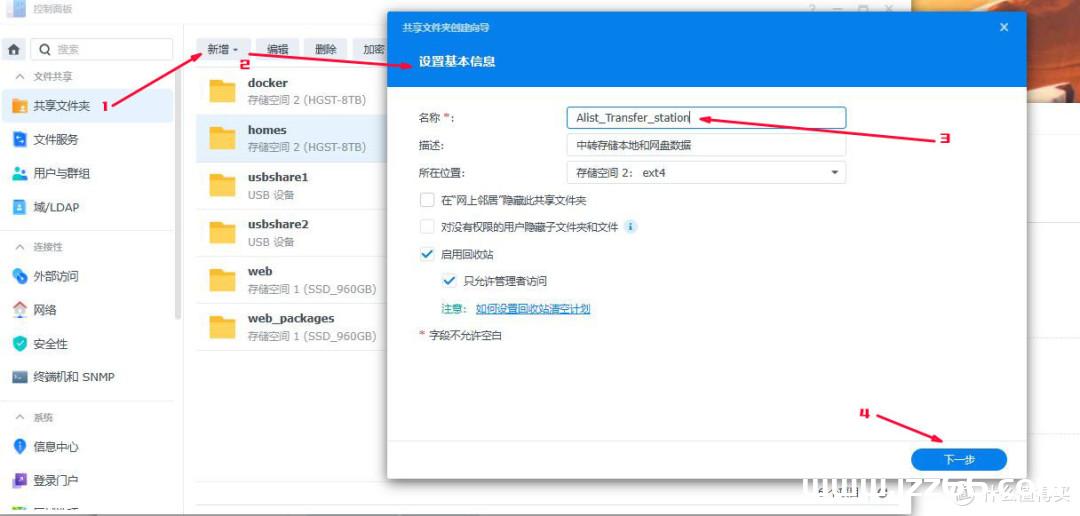Open the 如何设置回收站清空计划 link
The width and height of the screenshot is (1080, 516).
[533, 309]
